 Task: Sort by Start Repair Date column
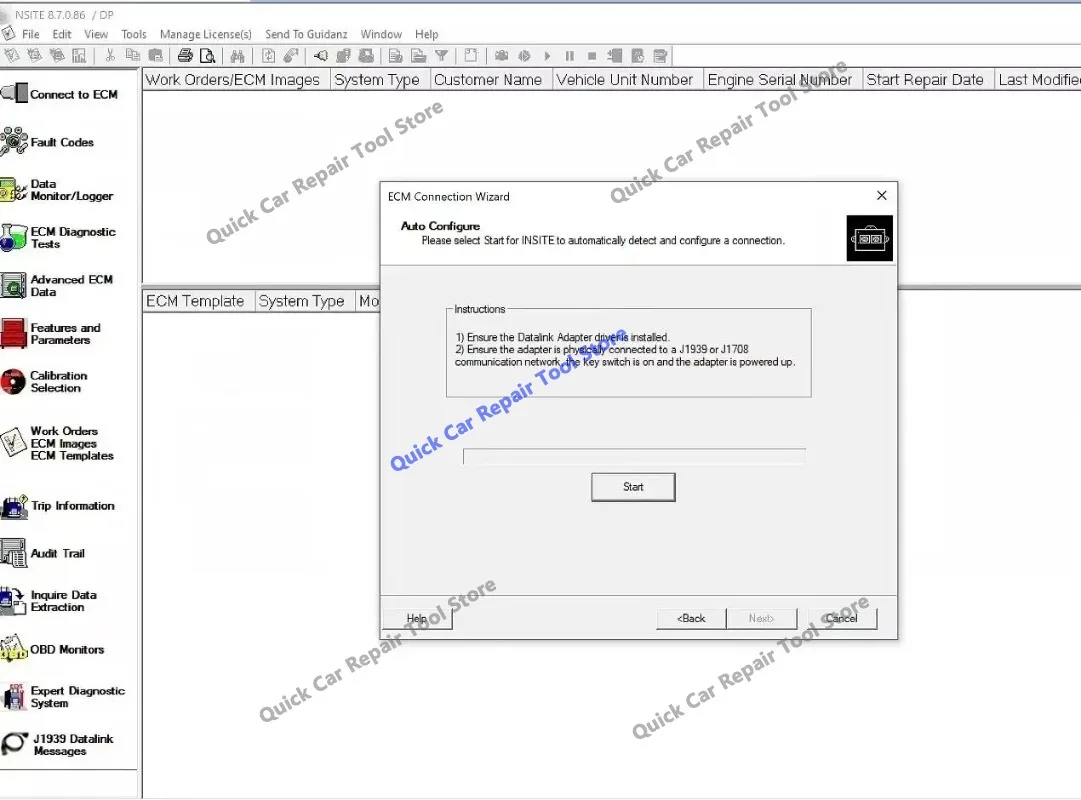tap(928, 80)
